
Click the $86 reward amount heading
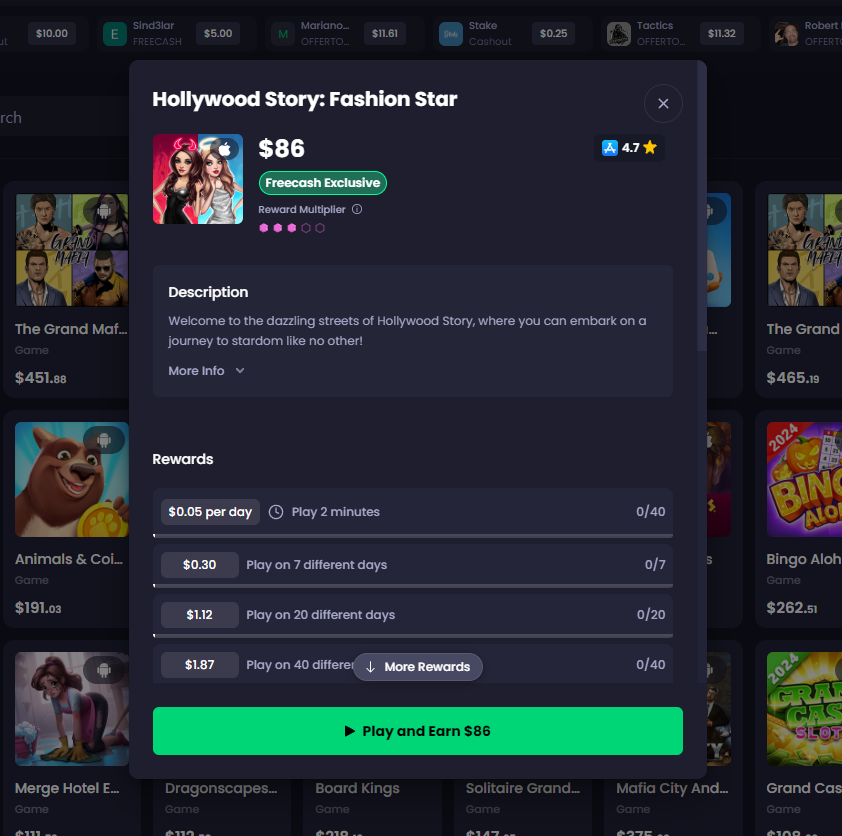click(x=281, y=149)
